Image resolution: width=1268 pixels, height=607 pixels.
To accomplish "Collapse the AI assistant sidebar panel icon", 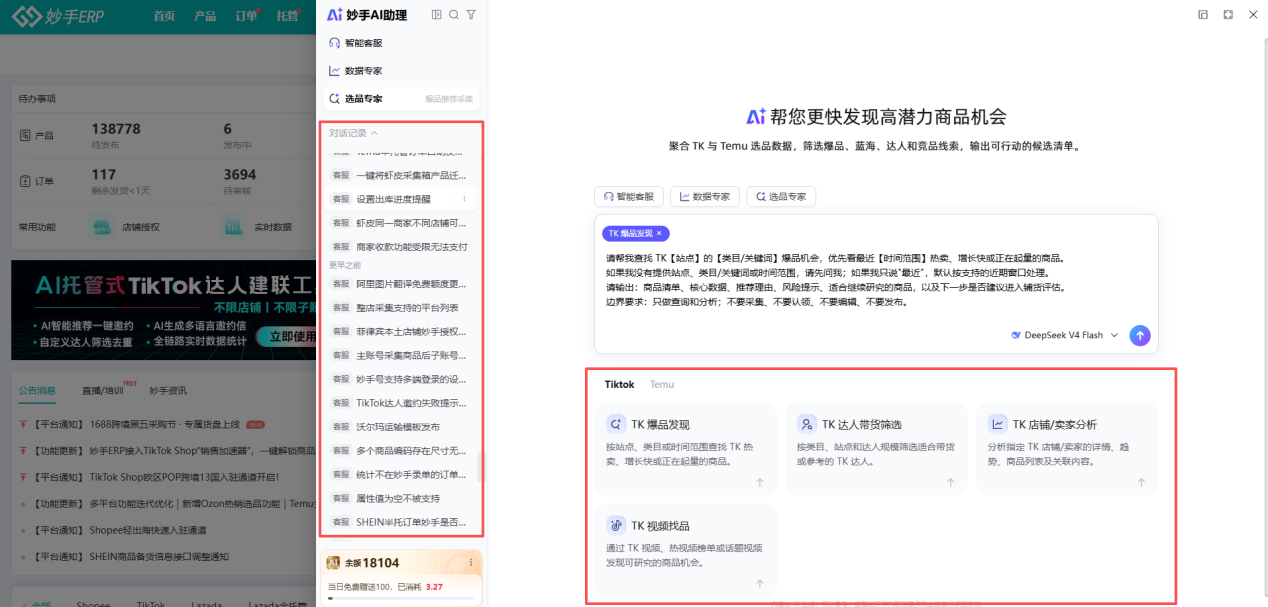I will pos(436,15).
